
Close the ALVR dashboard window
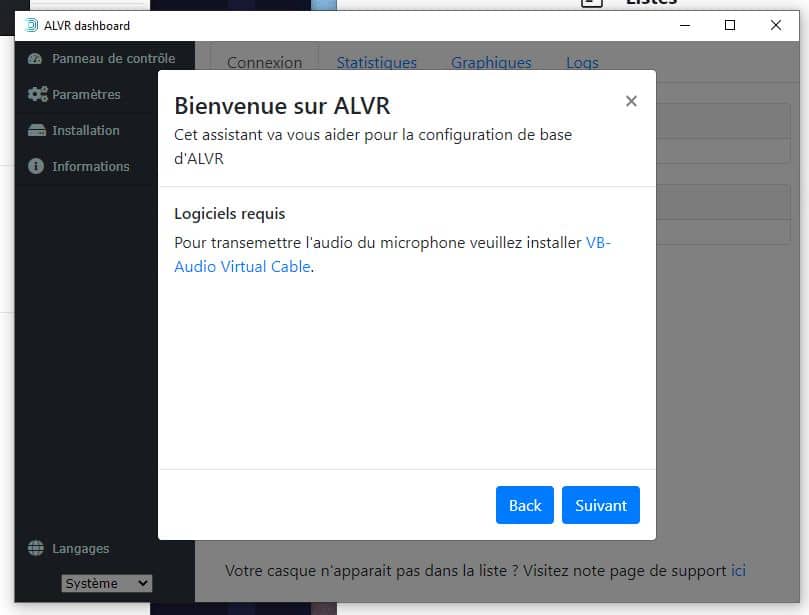(x=775, y=25)
